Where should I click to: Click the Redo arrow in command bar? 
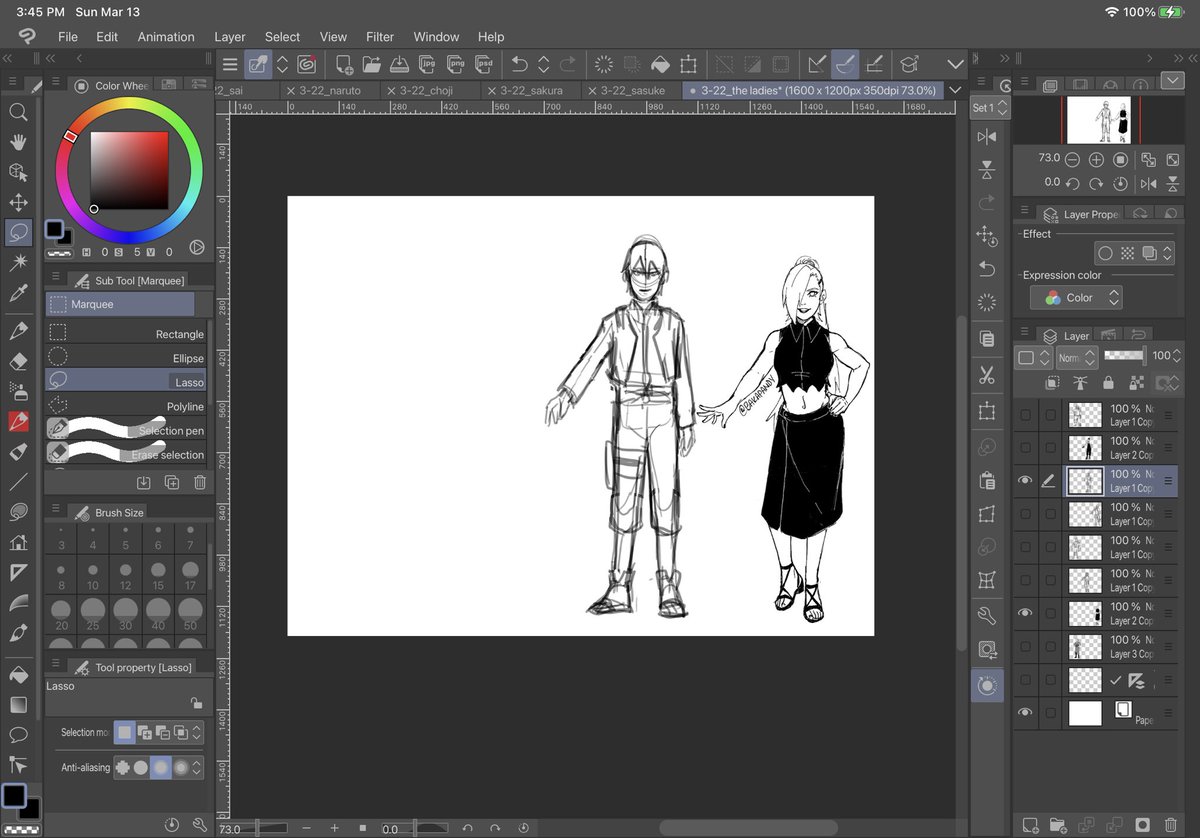click(568, 64)
